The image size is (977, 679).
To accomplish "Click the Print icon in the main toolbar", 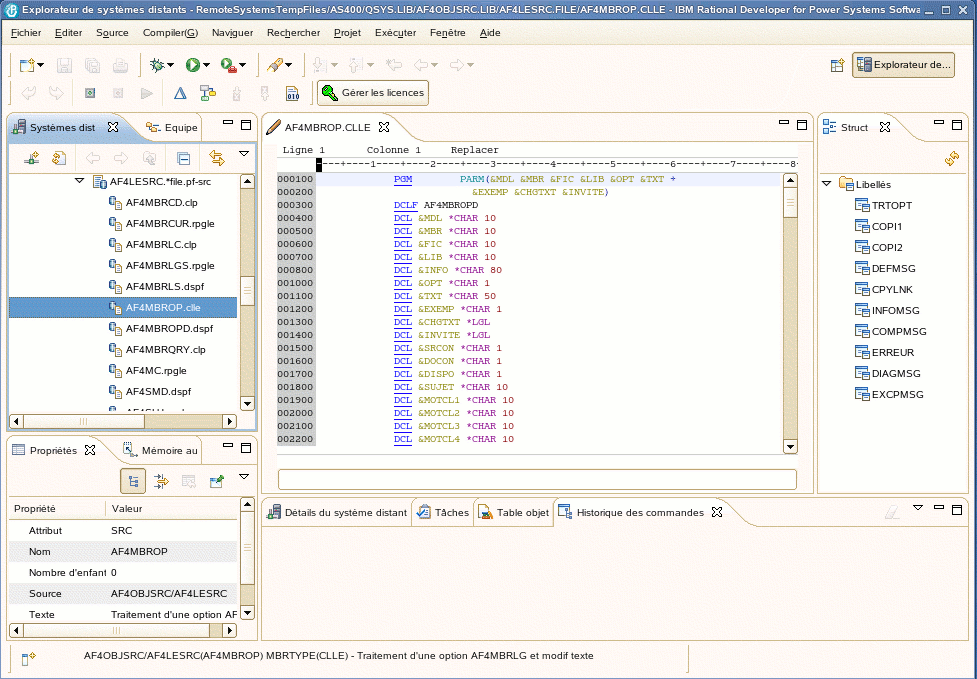I will 122,64.
